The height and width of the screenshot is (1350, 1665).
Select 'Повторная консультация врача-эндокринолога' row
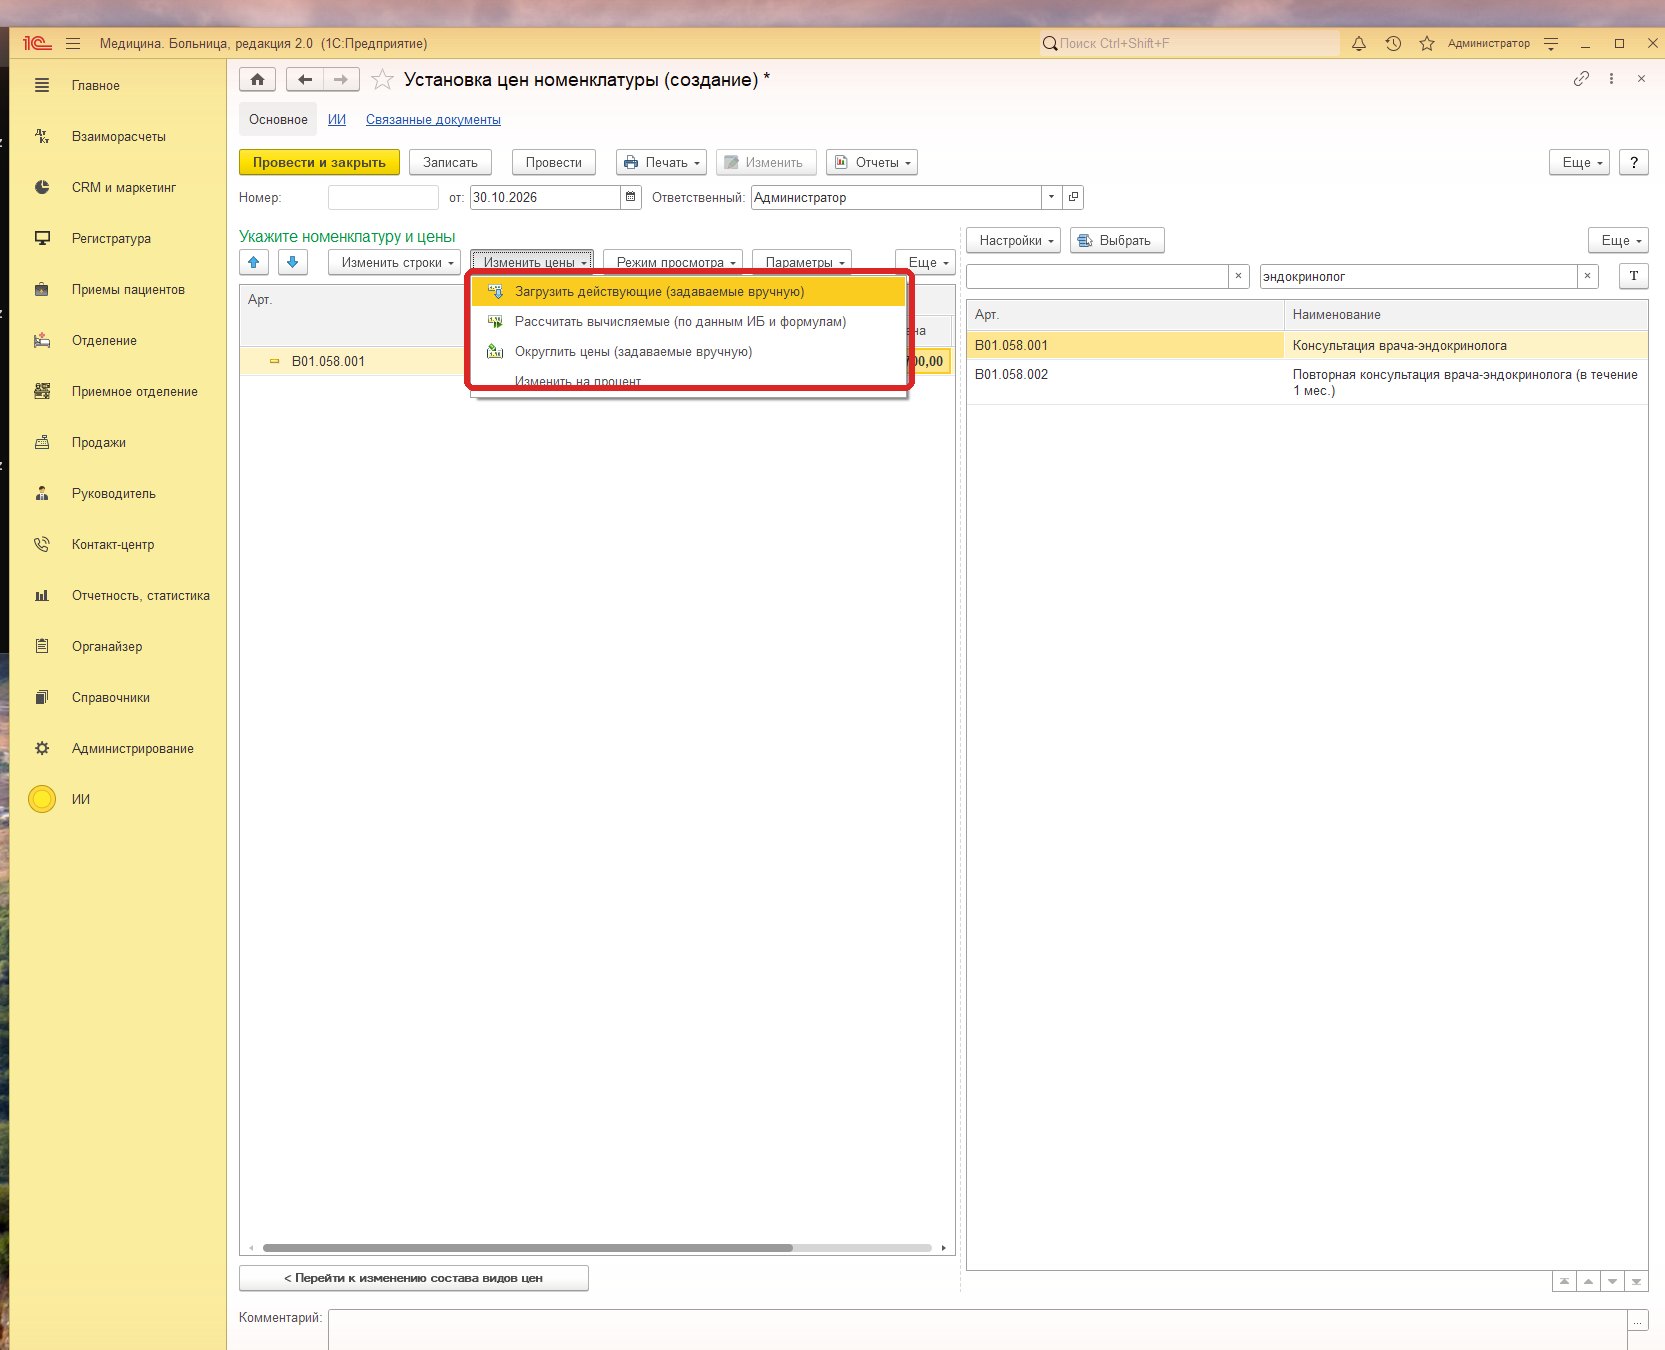pos(1307,382)
